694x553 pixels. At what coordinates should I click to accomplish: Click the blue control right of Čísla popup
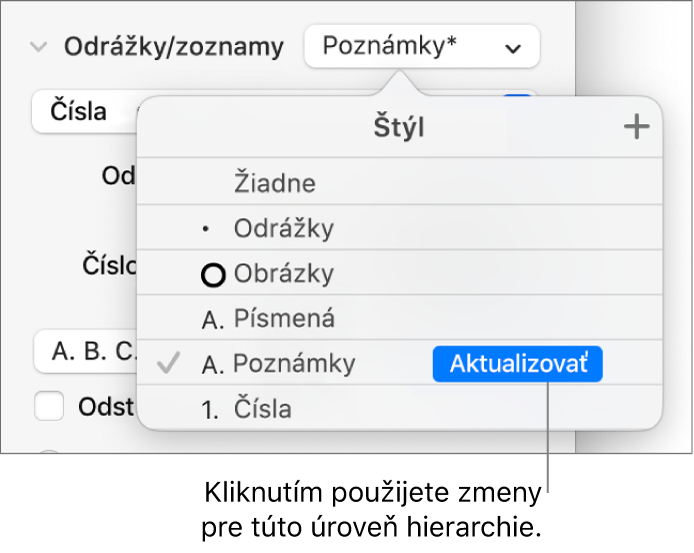(520, 100)
